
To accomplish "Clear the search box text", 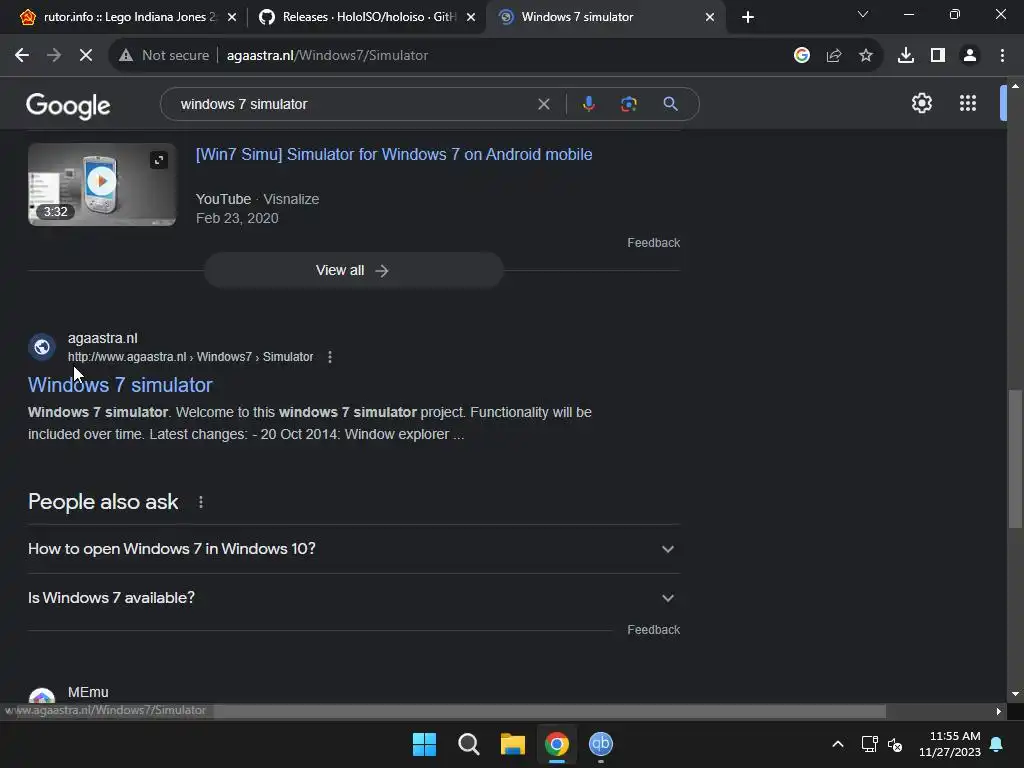I will 543,104.
